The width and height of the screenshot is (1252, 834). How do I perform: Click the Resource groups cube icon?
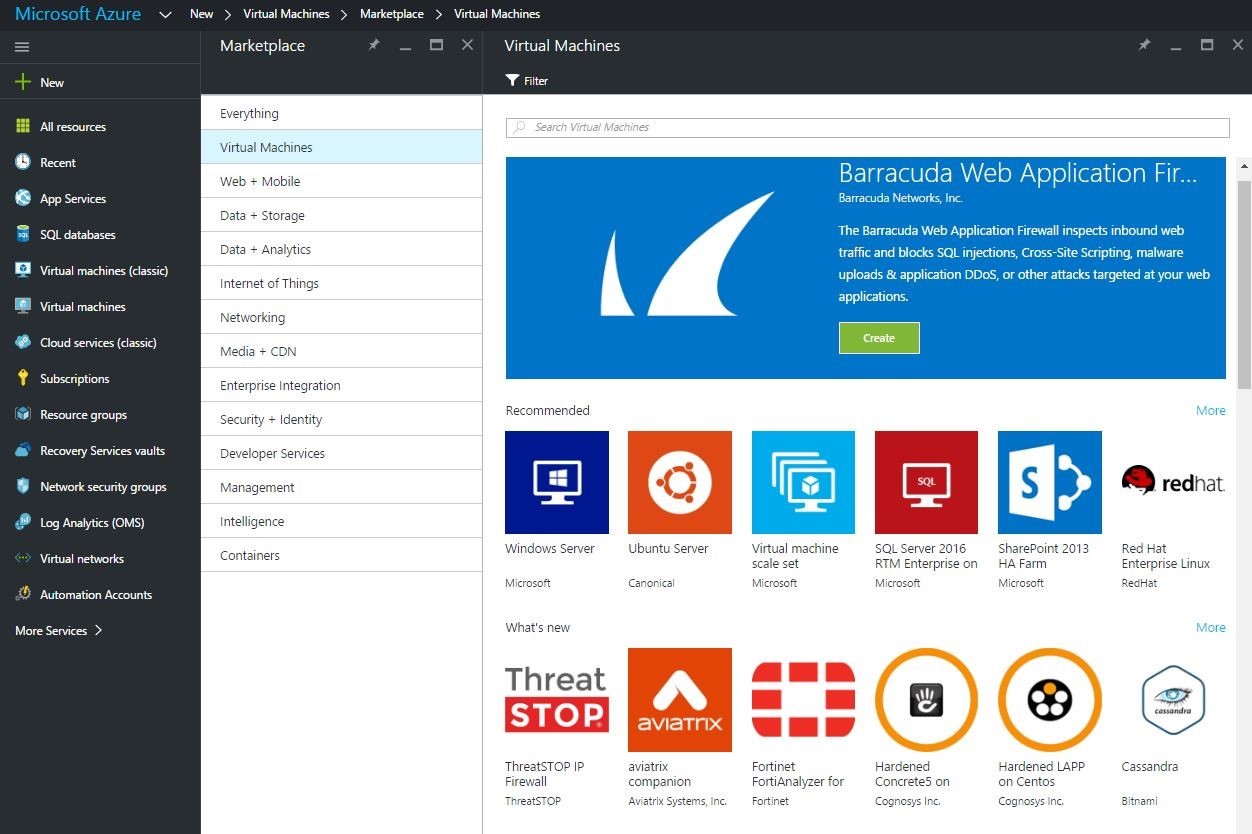(23, 414)
